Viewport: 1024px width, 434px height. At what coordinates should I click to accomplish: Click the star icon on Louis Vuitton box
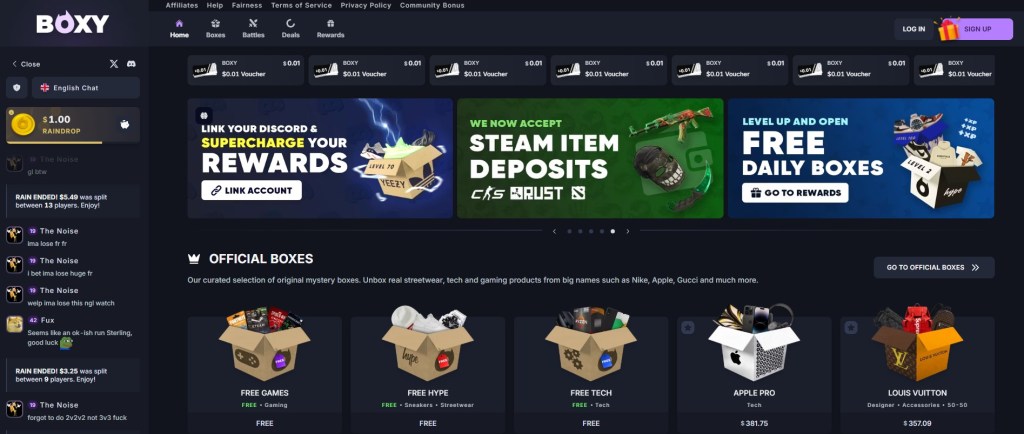[x=850, y=328]
